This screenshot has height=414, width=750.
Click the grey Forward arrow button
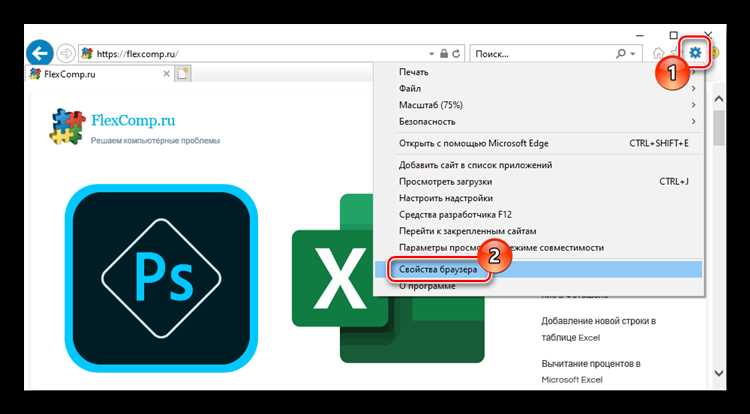click(x=66, y=54)
